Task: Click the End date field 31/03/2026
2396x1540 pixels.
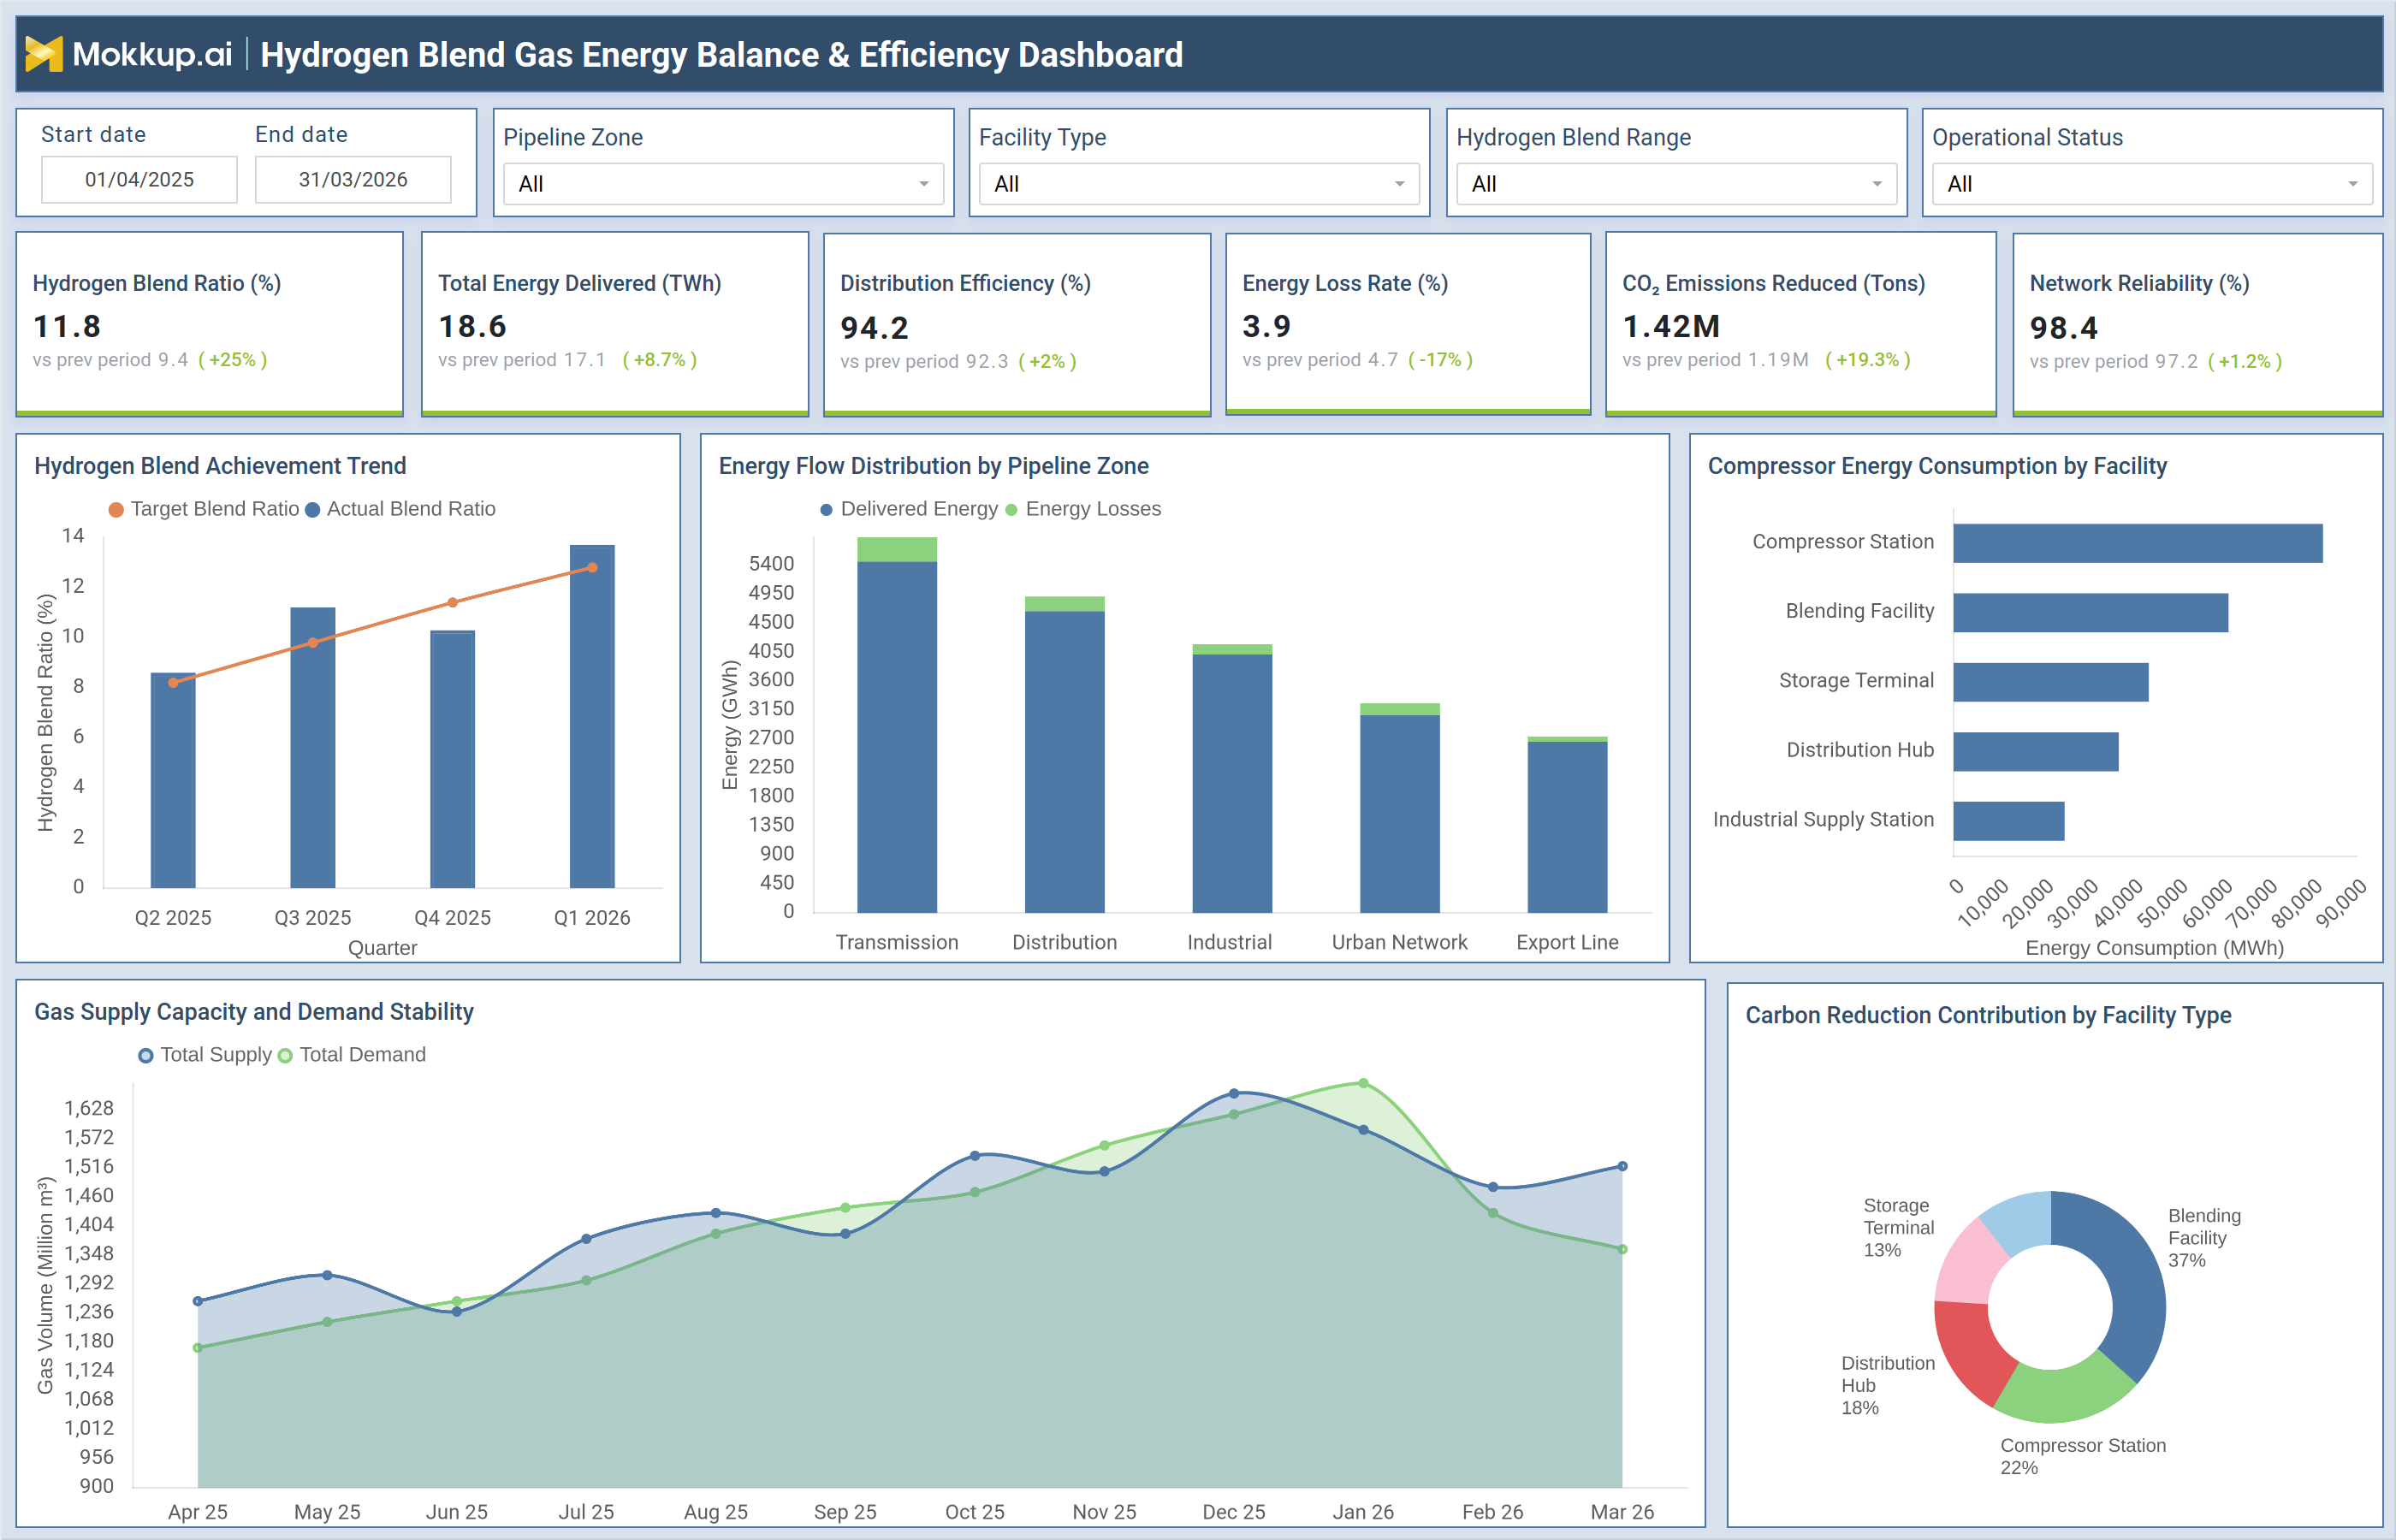Action: [353, 180]
